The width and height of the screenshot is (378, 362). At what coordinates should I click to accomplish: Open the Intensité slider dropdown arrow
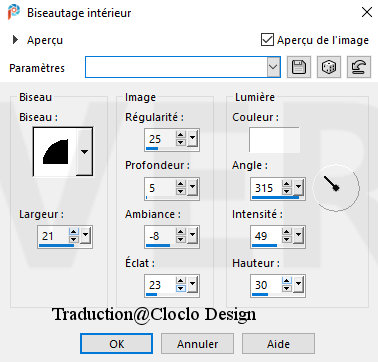[x=298, y=235]
